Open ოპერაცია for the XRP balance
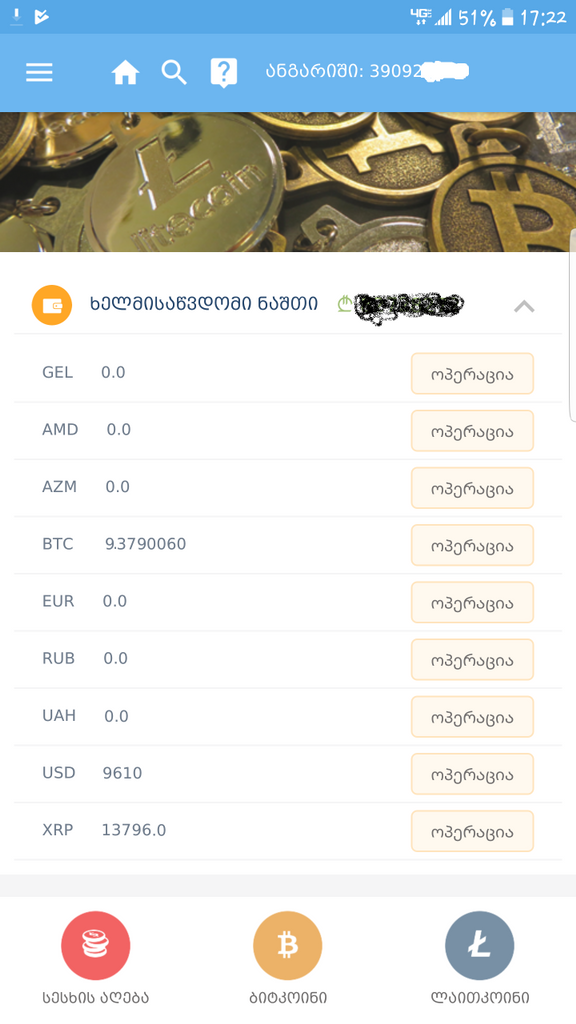This screenshot has width=576, height=1024. pos(471,831)
